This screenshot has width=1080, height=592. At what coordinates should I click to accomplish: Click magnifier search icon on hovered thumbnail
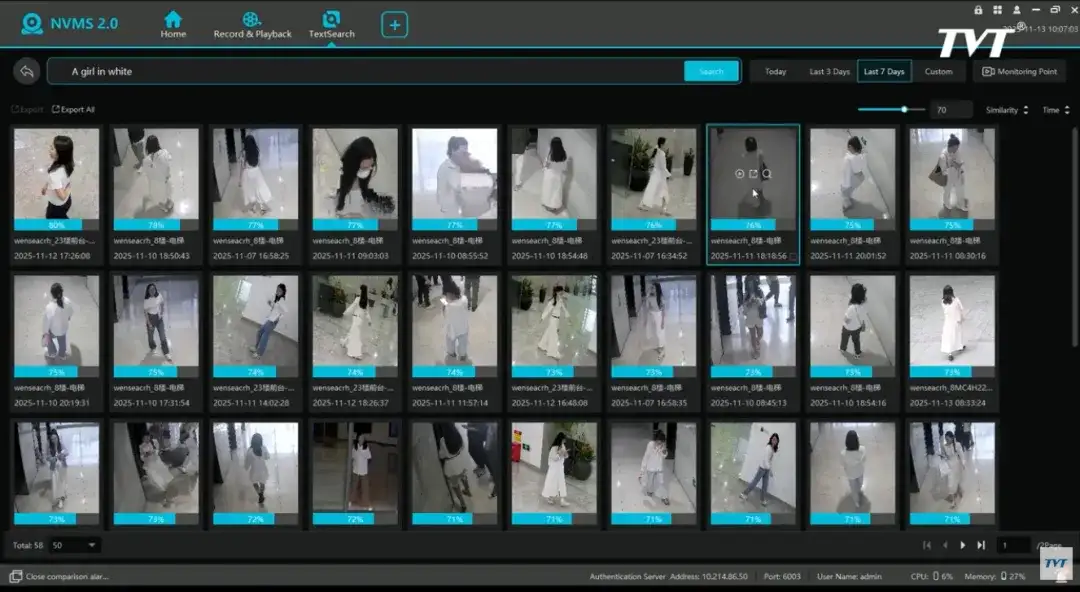tap(767, 174)
